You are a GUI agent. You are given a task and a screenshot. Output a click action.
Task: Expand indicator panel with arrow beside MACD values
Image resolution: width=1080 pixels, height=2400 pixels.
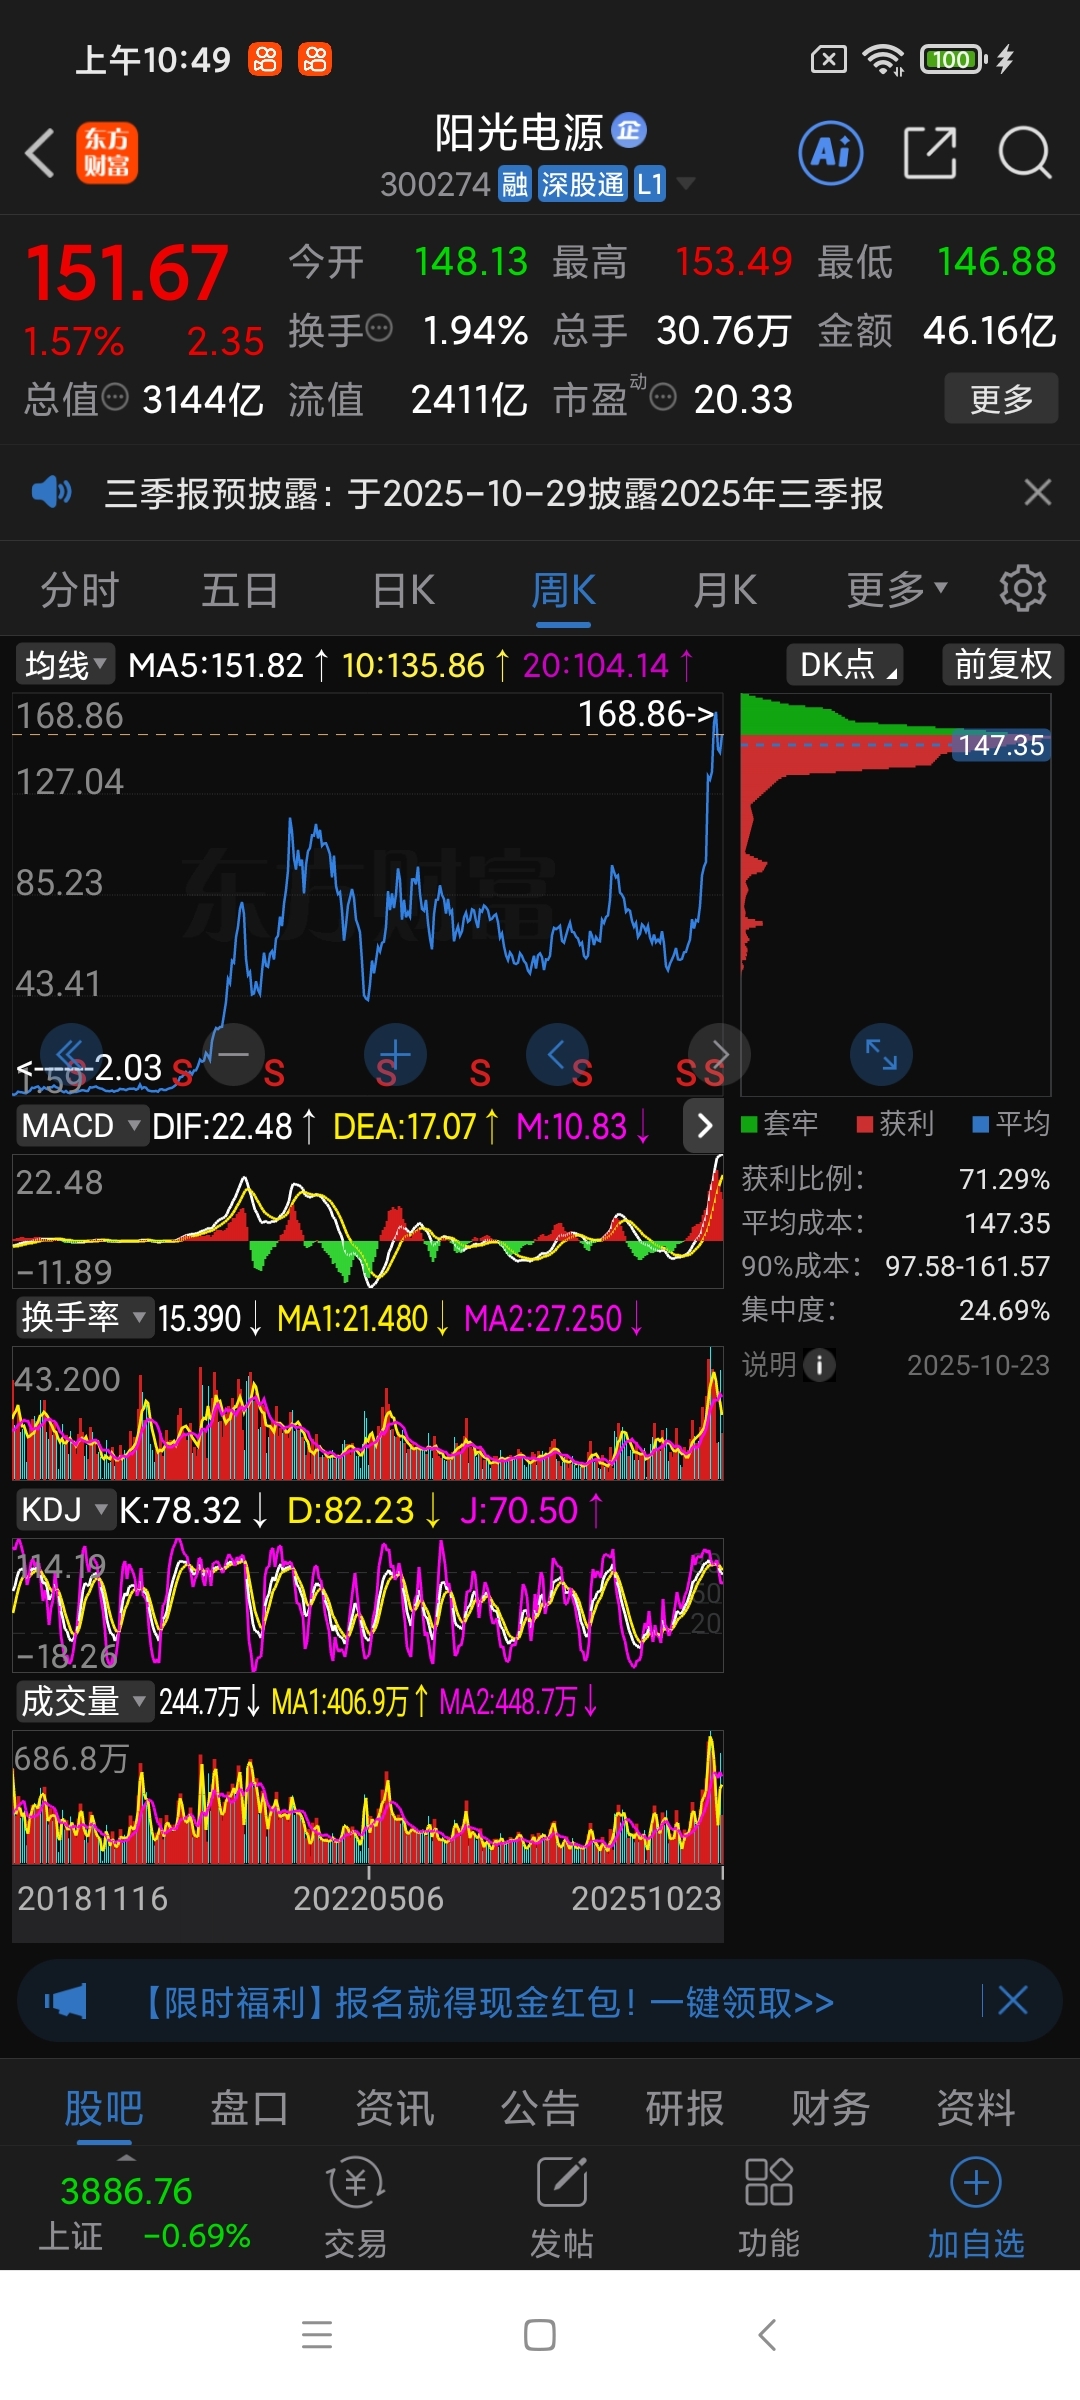704,1126
